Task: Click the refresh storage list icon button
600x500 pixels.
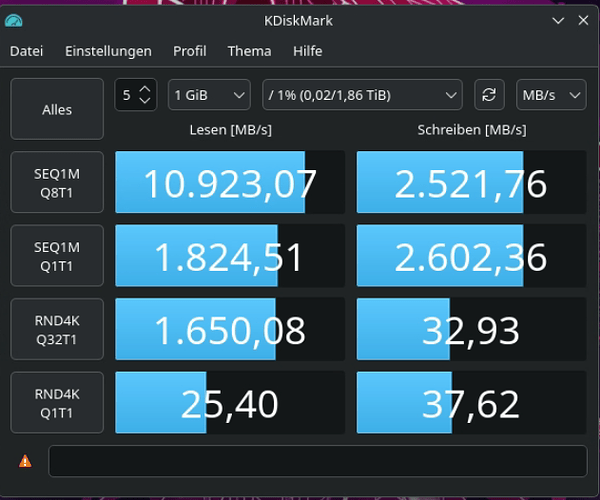Action: click(x=489, y=94)
